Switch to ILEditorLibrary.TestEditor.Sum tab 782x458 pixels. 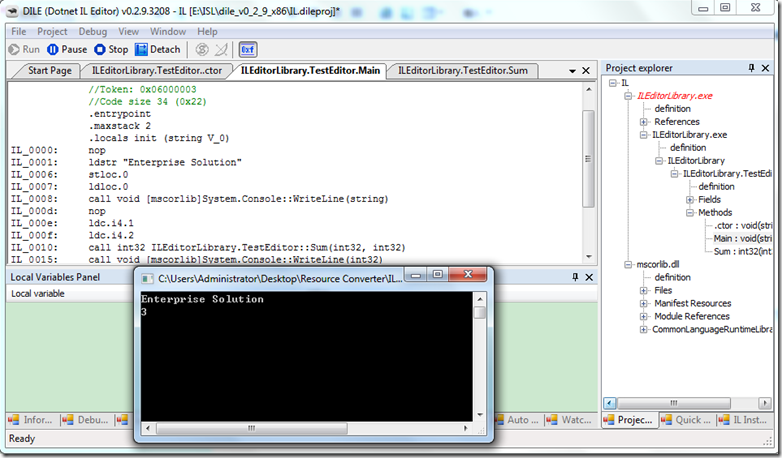[x=462, y=70]
